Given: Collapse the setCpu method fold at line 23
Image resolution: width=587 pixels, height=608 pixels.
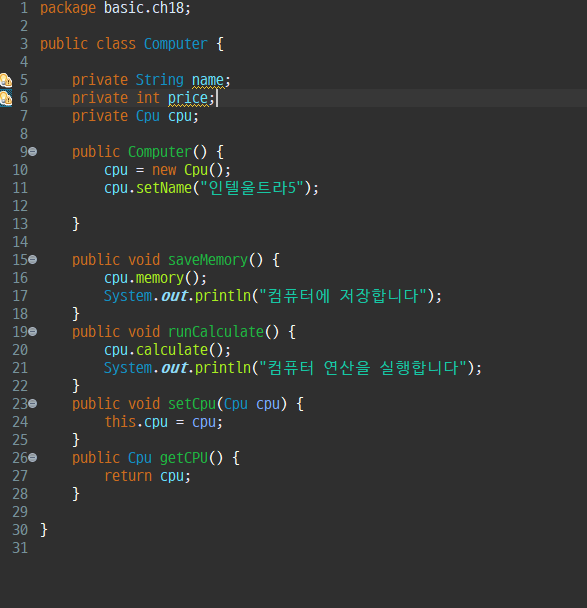Looking at the screenshot, I should click(x=33, y=404).
